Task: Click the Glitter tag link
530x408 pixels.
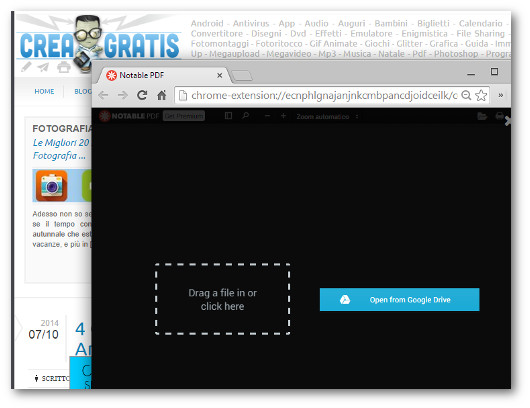Action: pos(409,44)
